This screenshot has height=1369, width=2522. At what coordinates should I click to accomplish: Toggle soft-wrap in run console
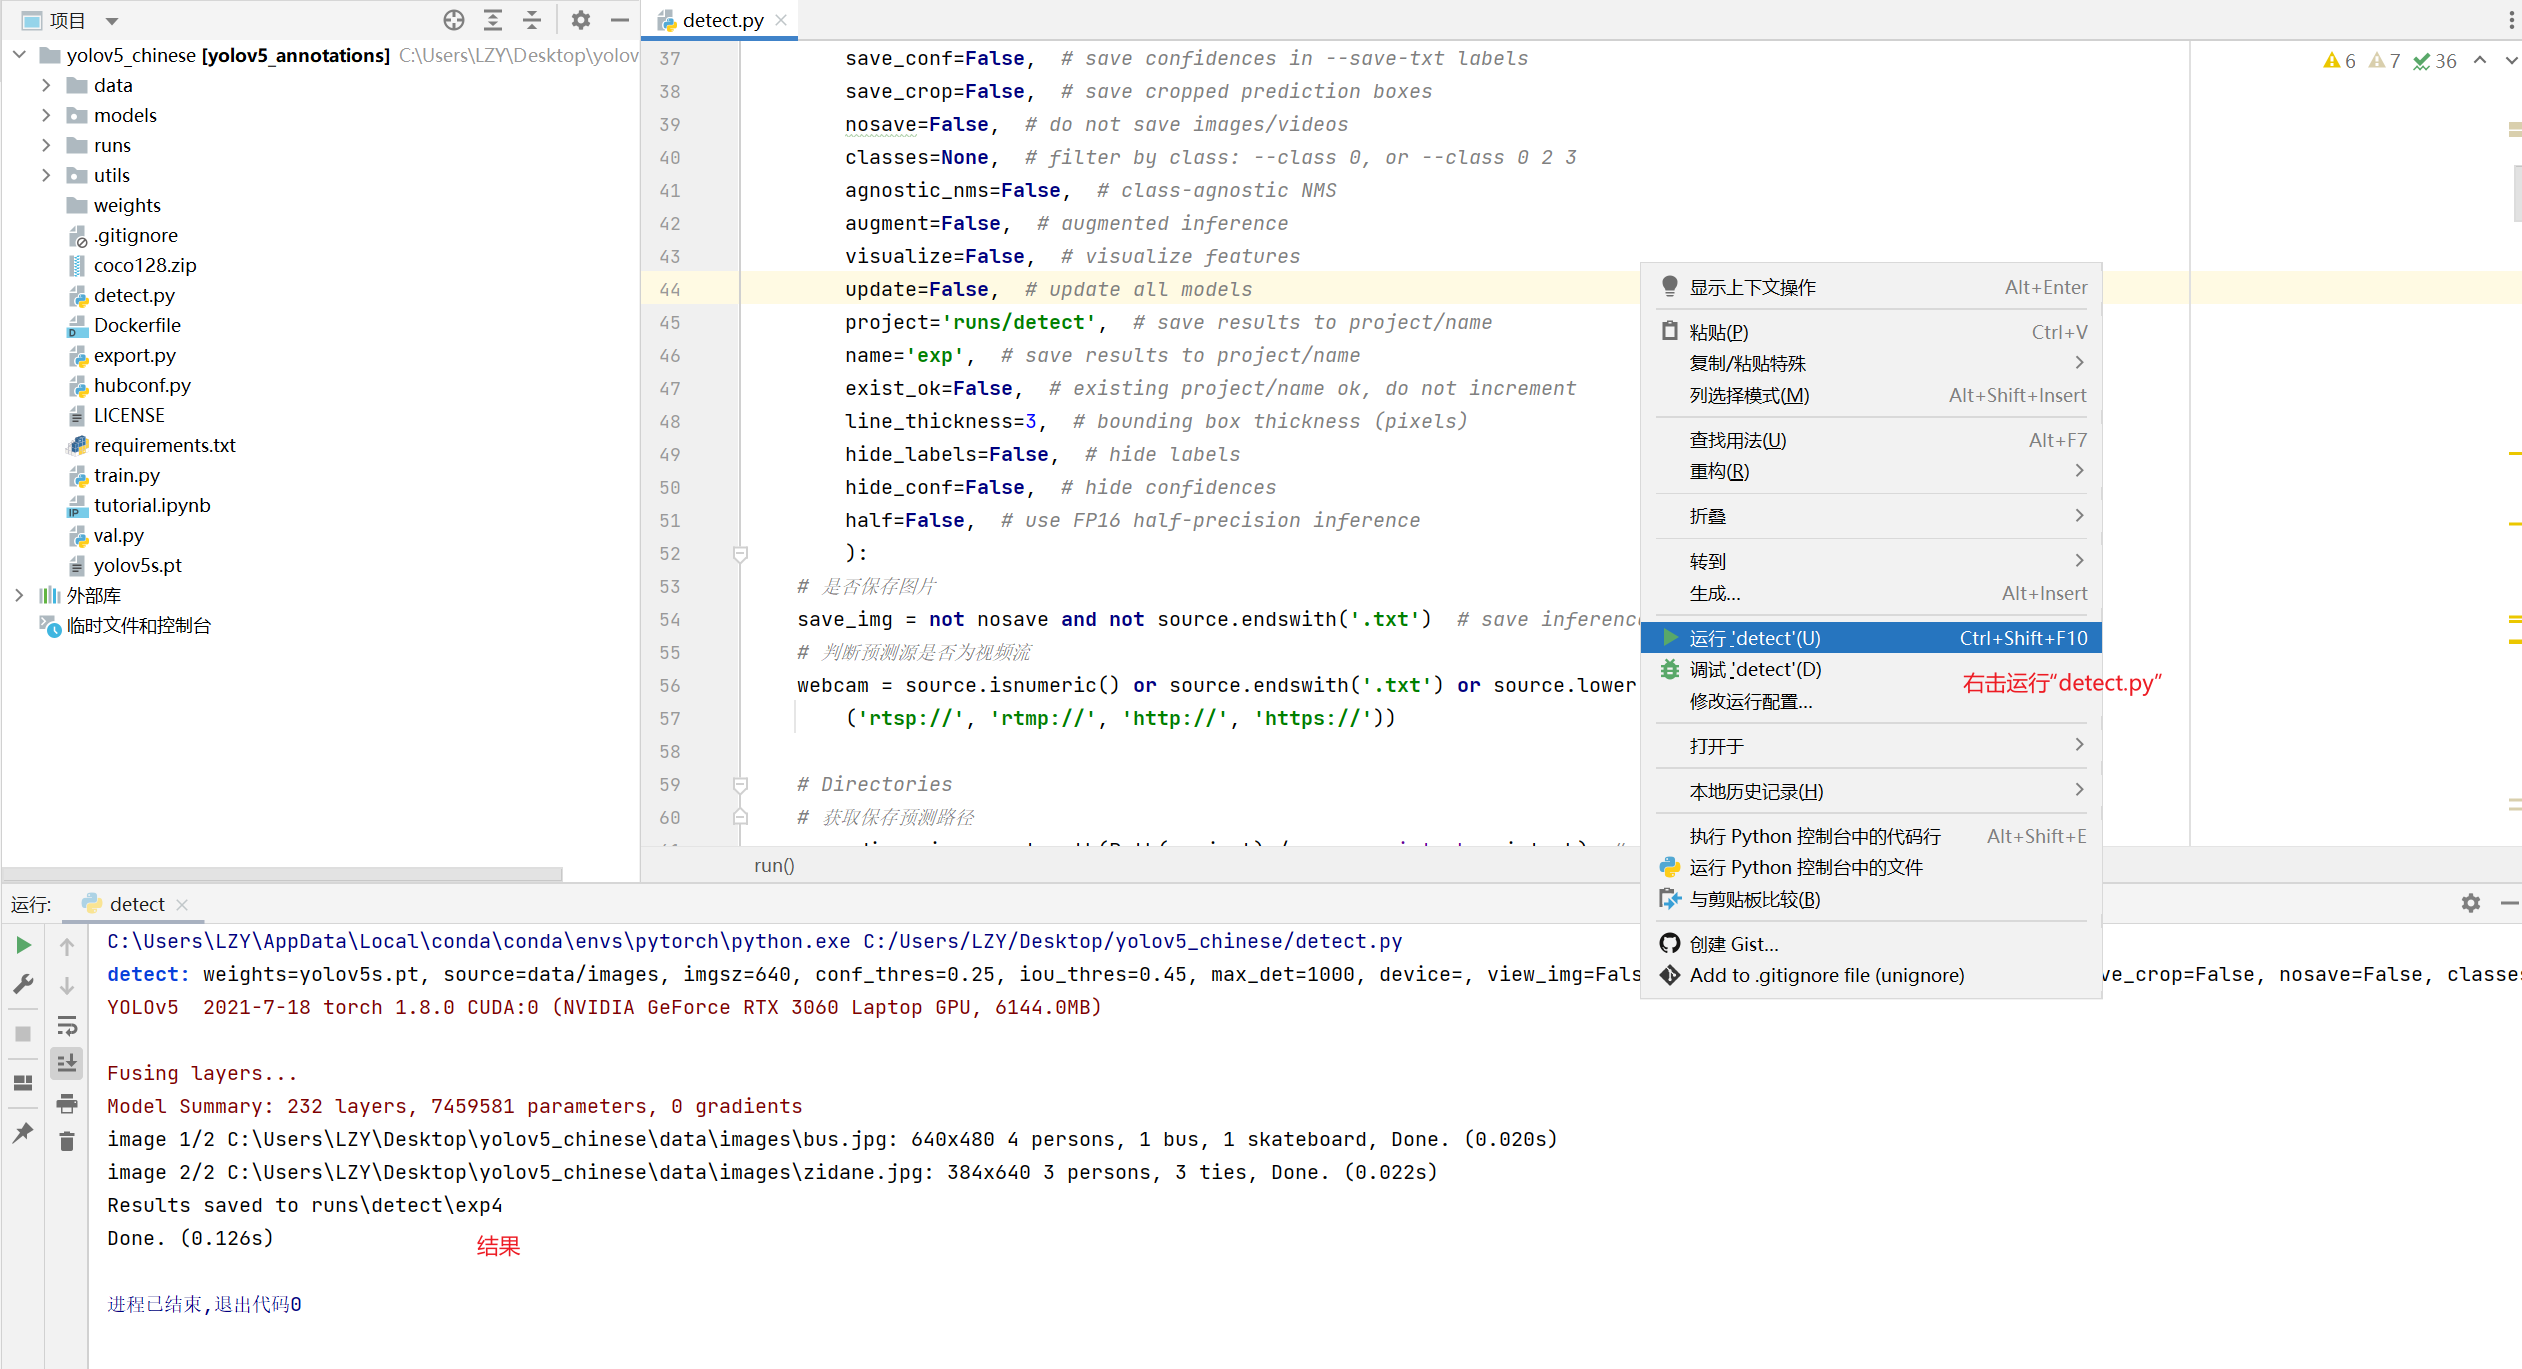(67, 1026)
